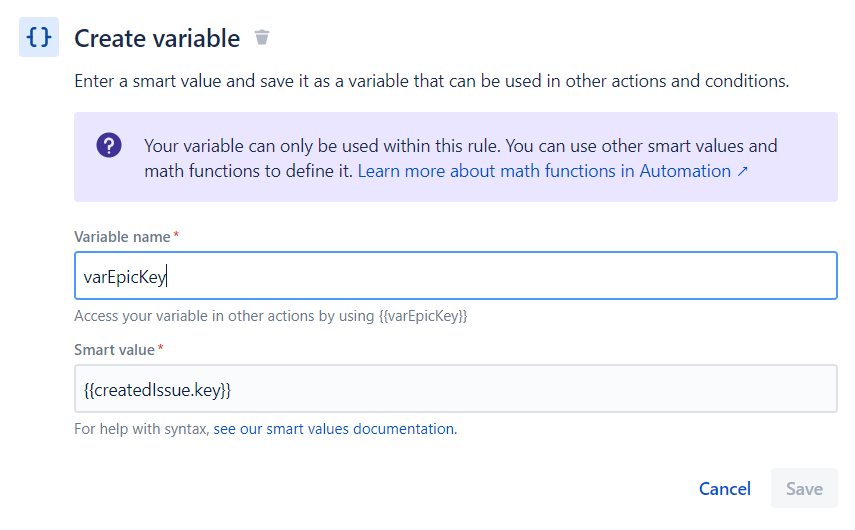Click the Variable name field label
Image resolution: width=855 pixels, height=530 pixels.
tap(122, 237)
